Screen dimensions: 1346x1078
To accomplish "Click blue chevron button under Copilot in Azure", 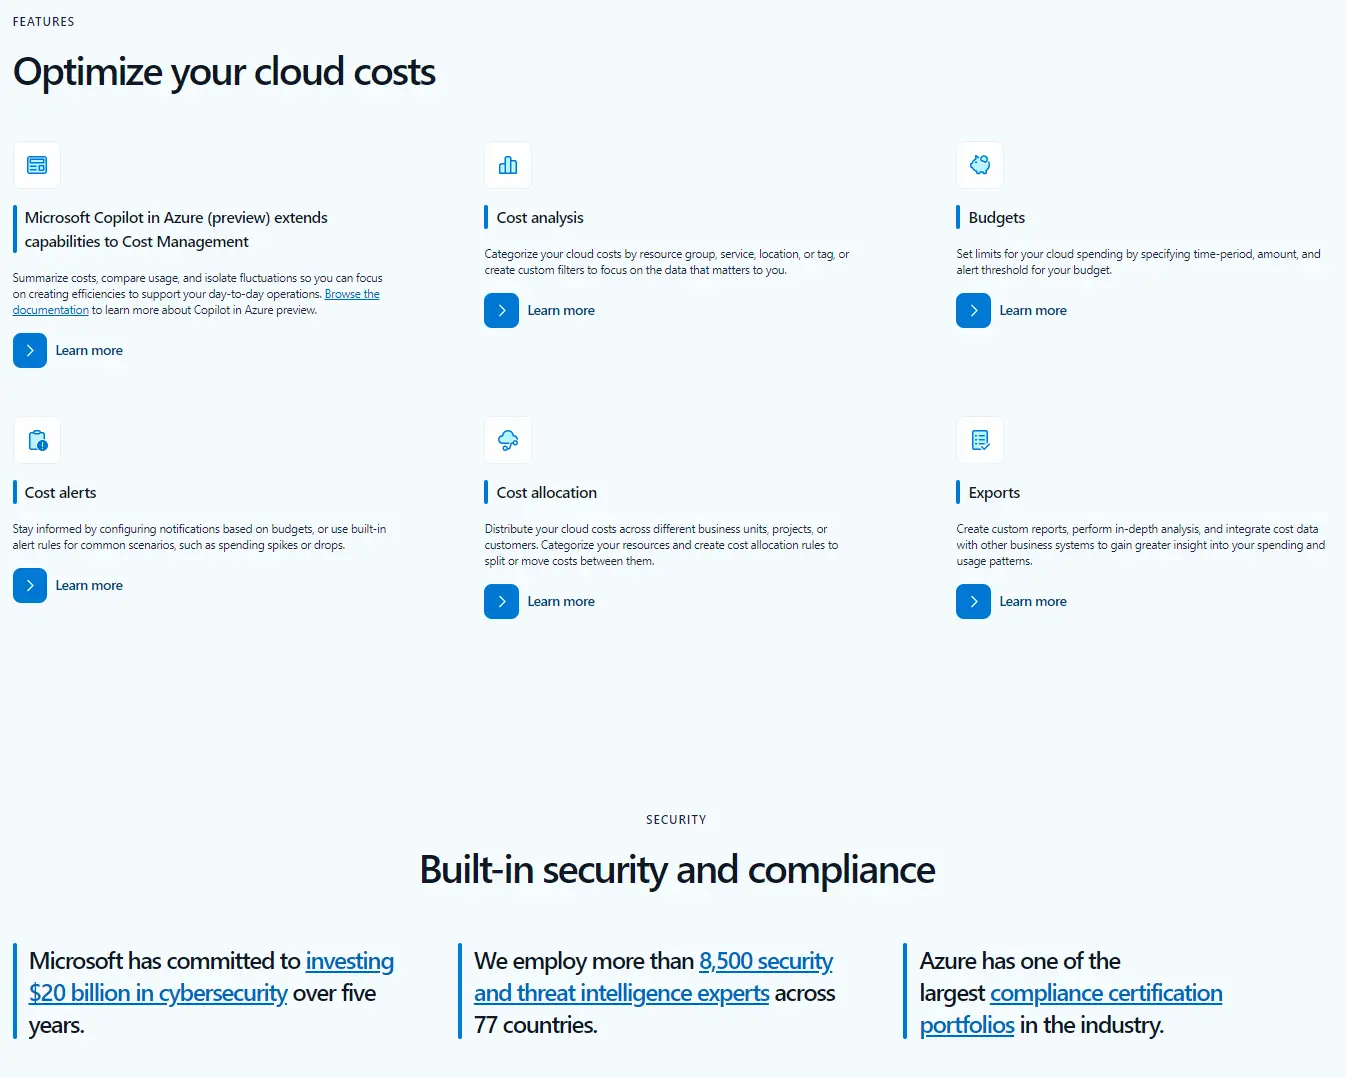I will tap(30, 351).
